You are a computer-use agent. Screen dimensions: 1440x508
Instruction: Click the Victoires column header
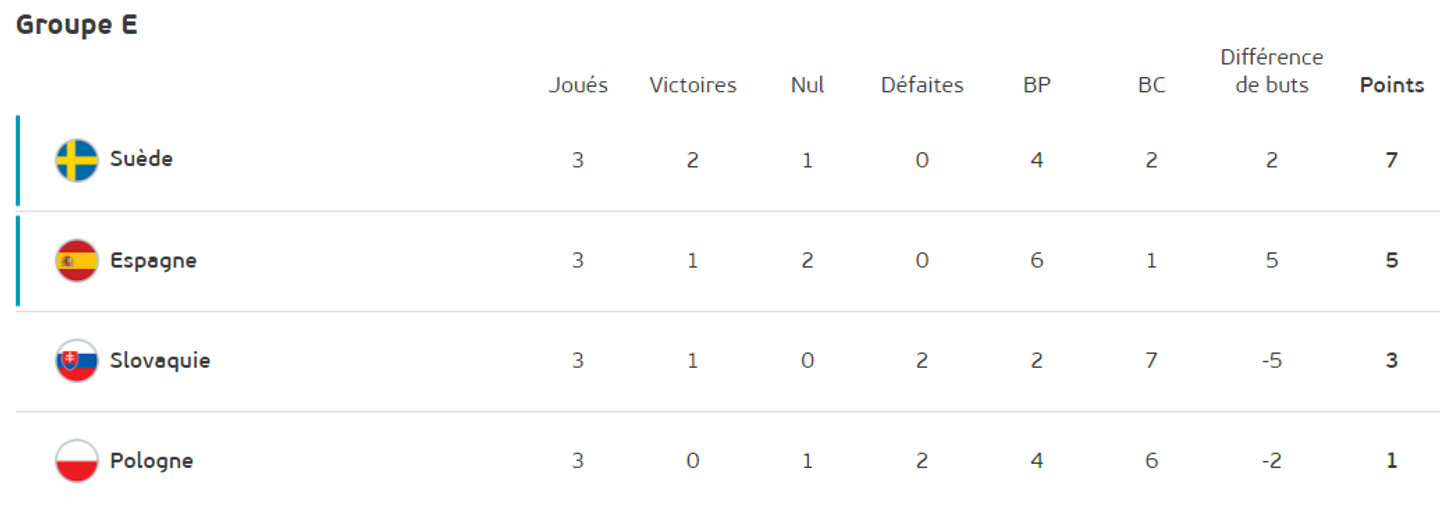(693, 85)
